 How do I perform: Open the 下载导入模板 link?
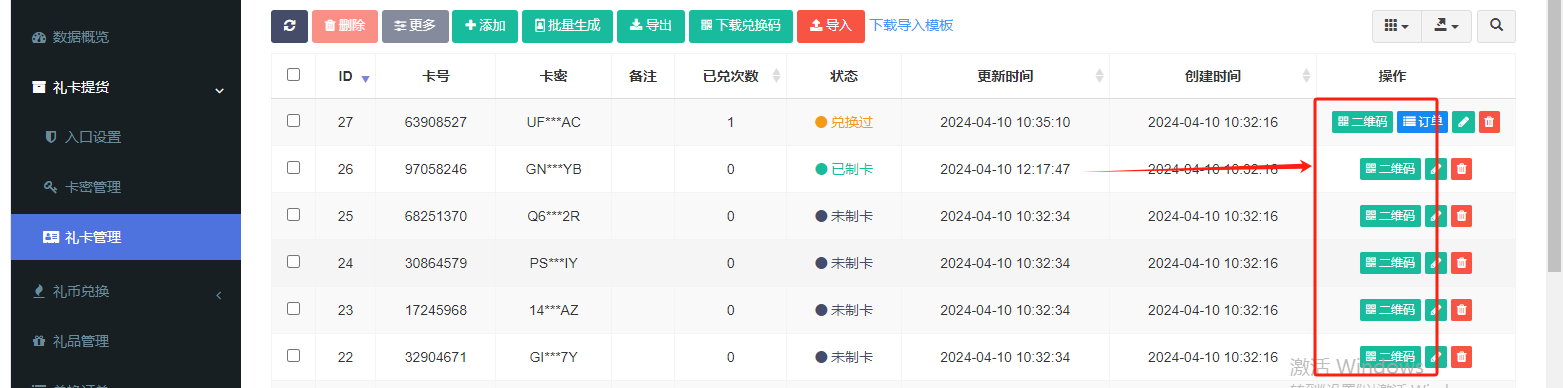tap(911, 26)
